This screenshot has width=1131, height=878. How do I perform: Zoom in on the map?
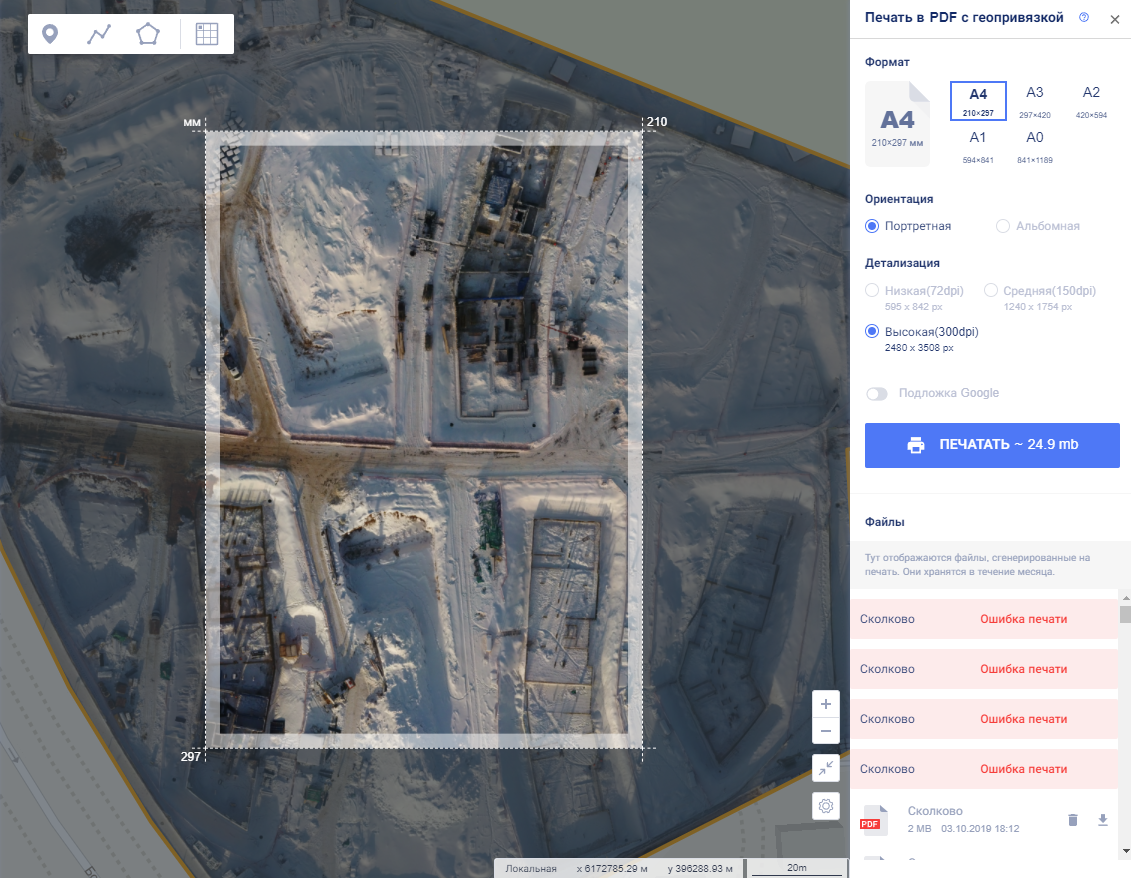826,704
